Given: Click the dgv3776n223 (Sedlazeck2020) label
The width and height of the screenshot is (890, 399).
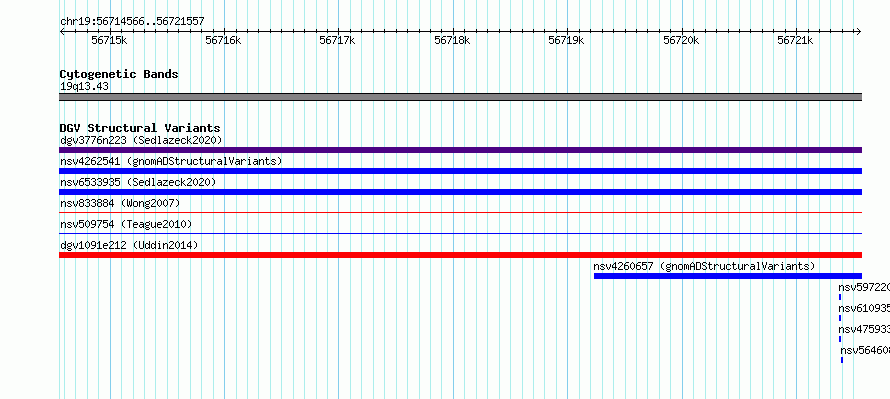Looking at the screenshot, I should (141, 140).
